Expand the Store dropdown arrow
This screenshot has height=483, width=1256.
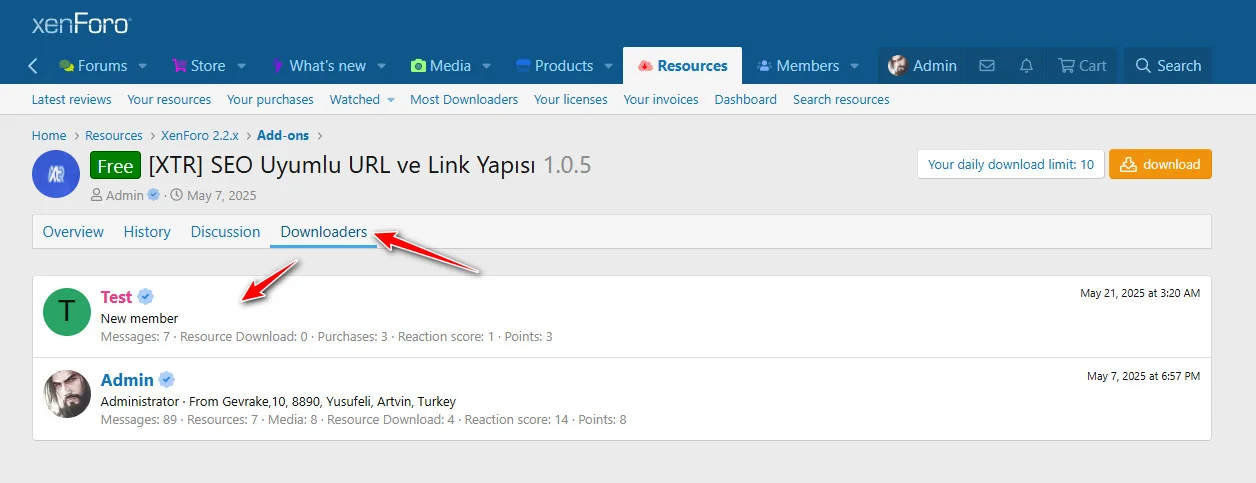(x=241, y=66)
